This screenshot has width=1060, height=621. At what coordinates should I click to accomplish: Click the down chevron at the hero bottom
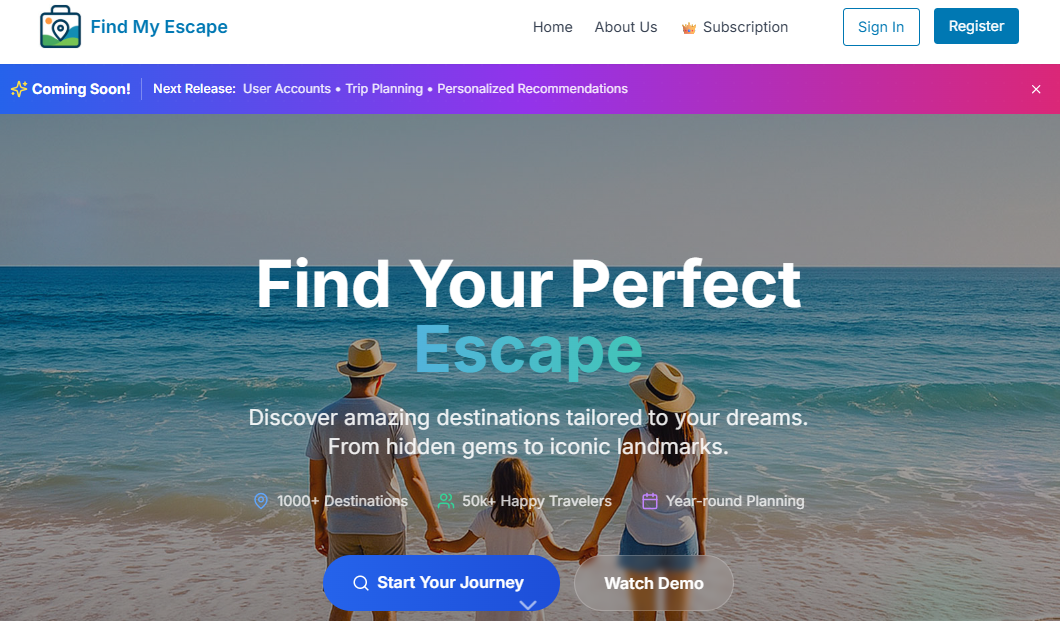(528, 605)
